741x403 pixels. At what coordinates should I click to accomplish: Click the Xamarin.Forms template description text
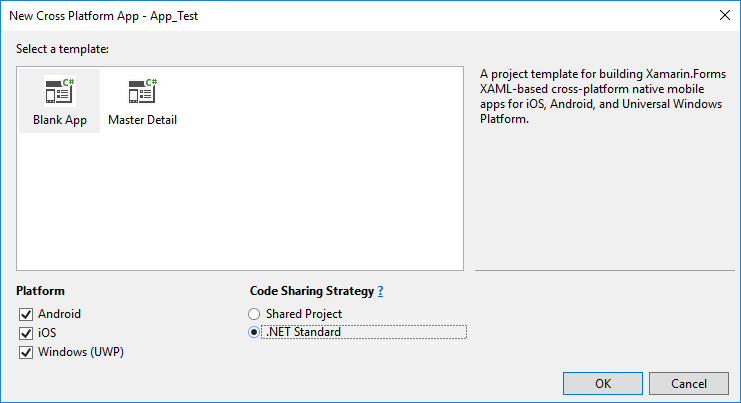click(603, 96)
